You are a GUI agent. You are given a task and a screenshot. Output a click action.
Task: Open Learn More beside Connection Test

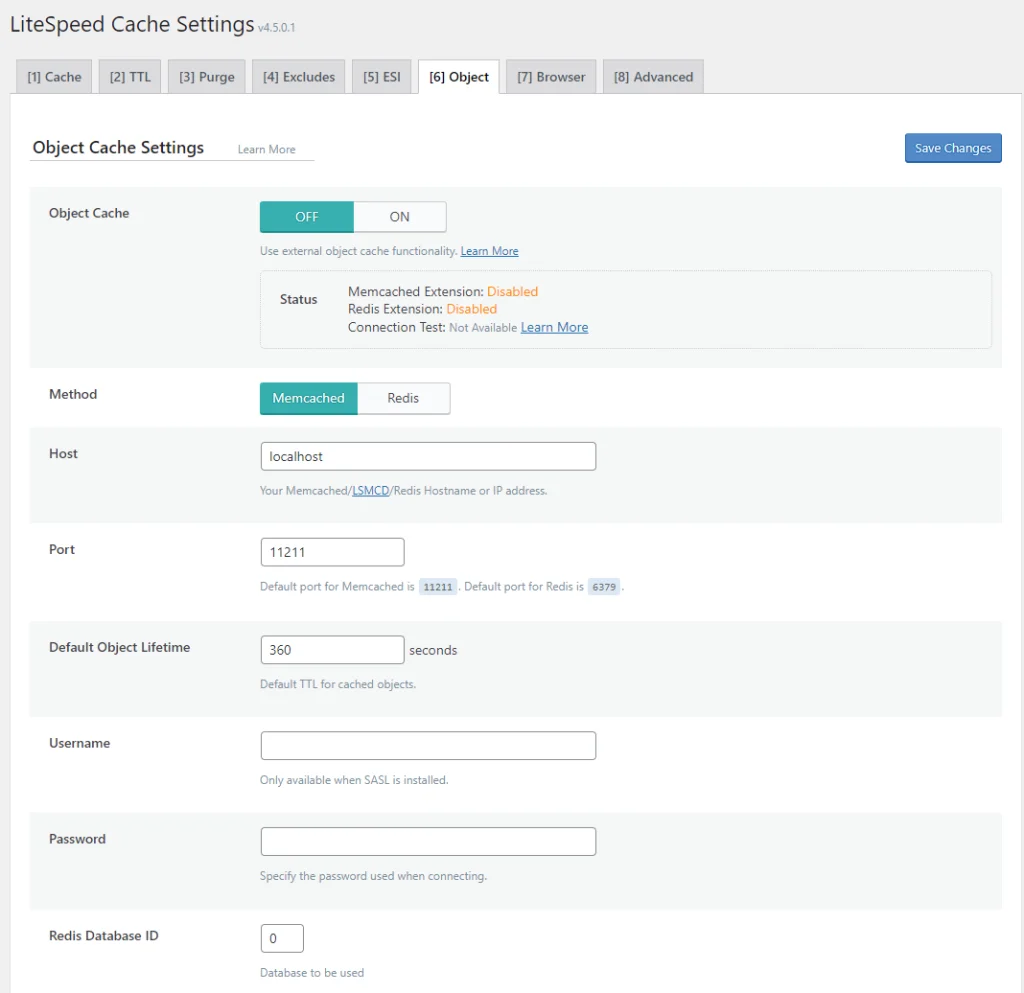554,328
